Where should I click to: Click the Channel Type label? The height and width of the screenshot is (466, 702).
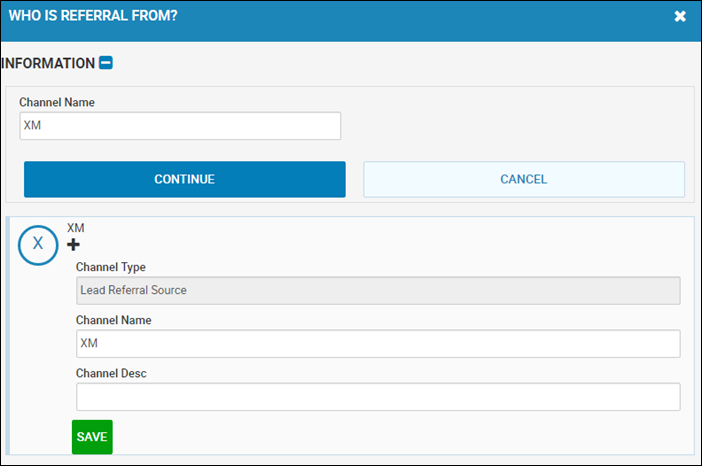(x=111, y=267)
